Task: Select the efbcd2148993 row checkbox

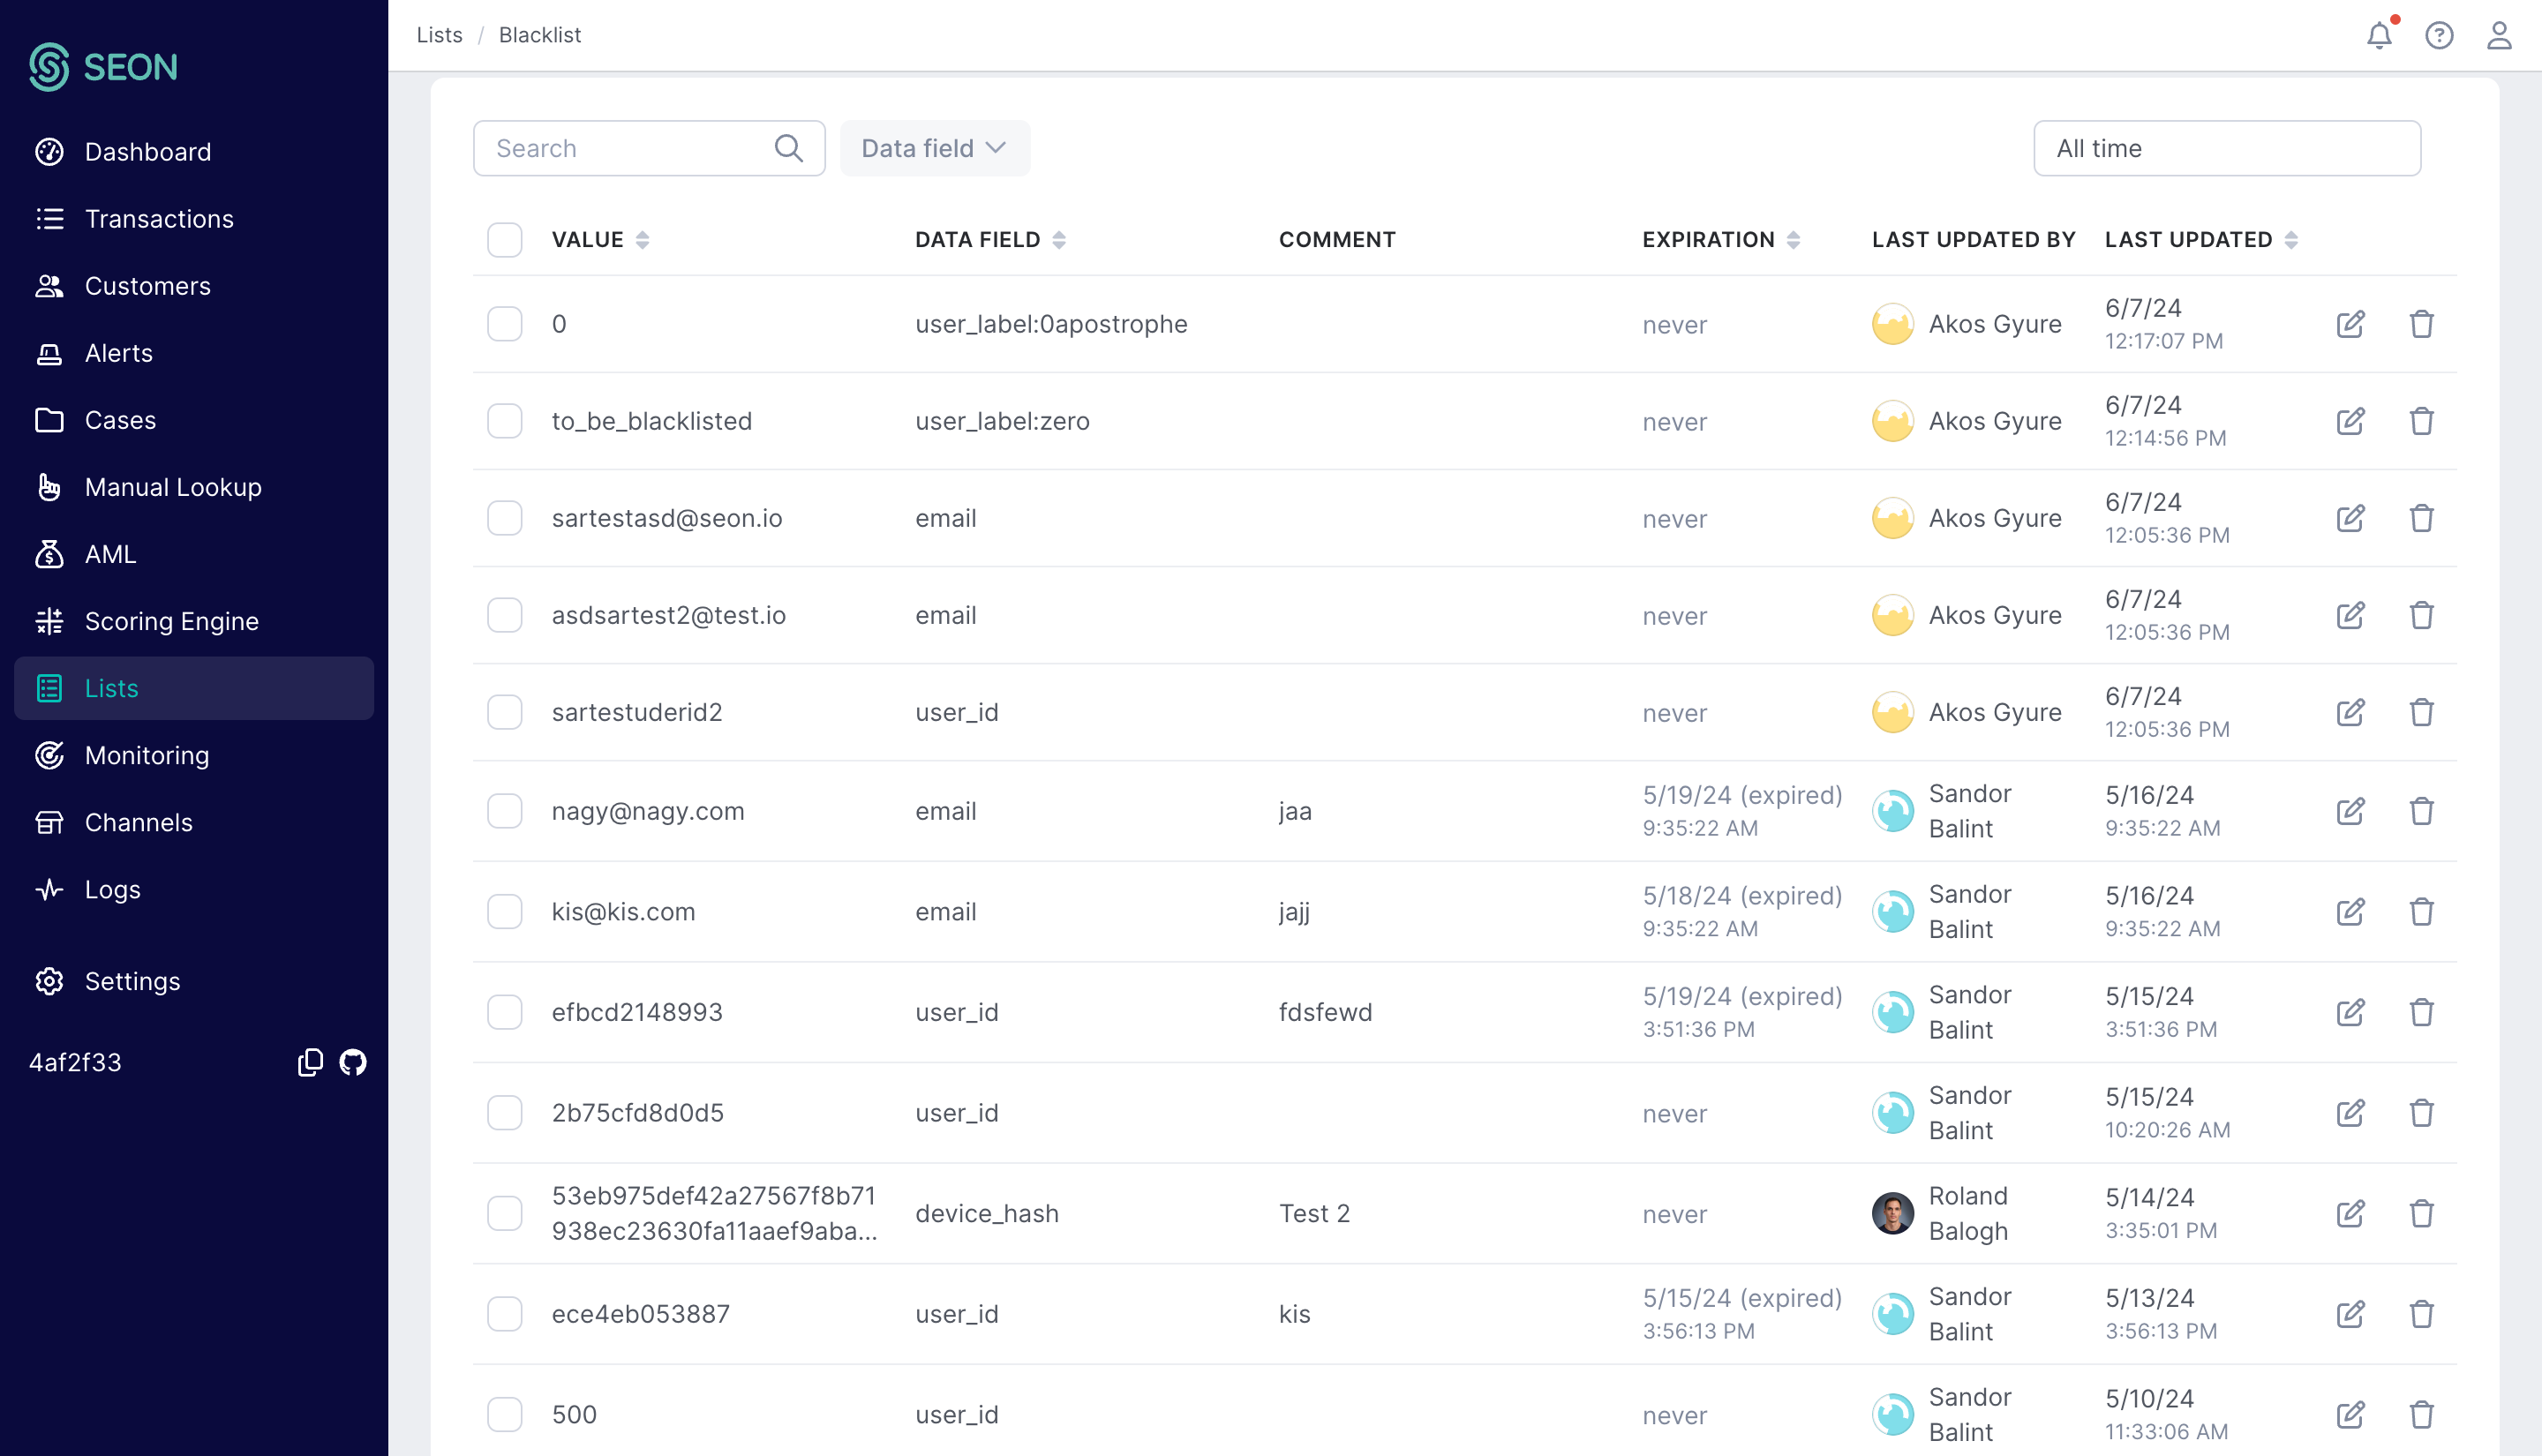Action: (505, 1012)
